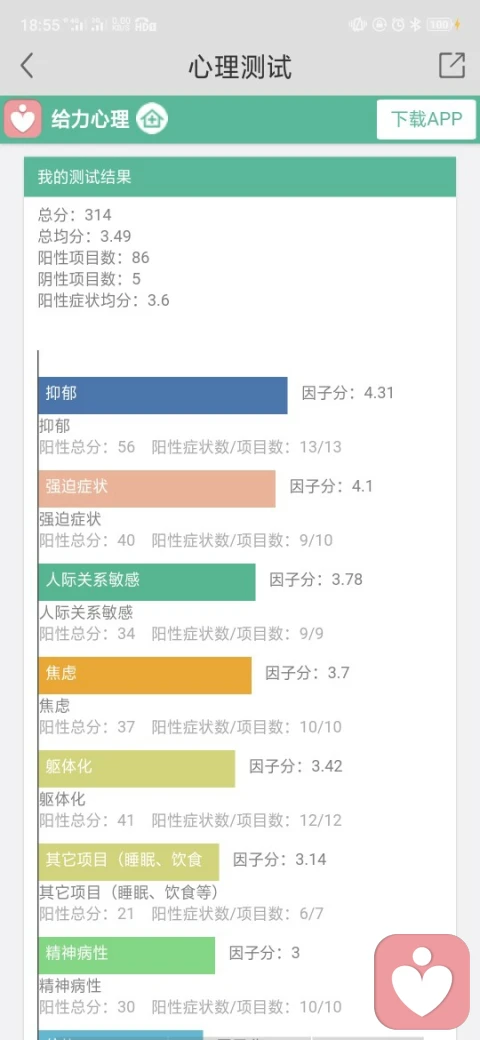Tap the 给力心理 heart logo

coord(23,119)
